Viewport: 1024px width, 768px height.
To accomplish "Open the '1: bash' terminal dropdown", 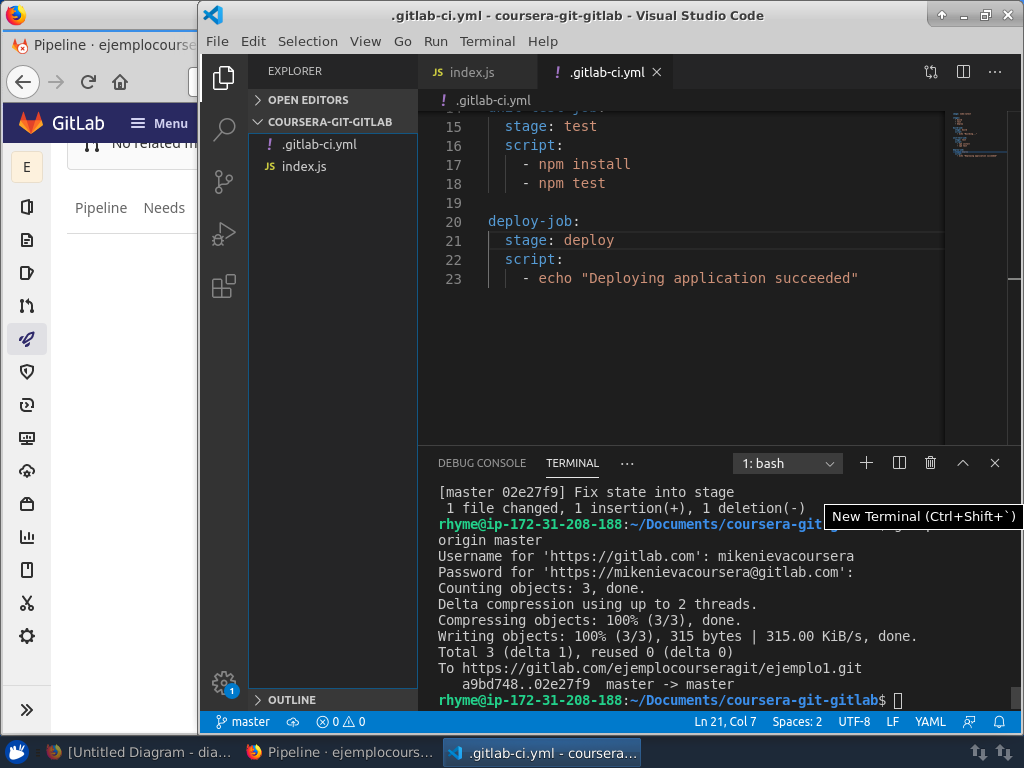I will tap(788, 464).
